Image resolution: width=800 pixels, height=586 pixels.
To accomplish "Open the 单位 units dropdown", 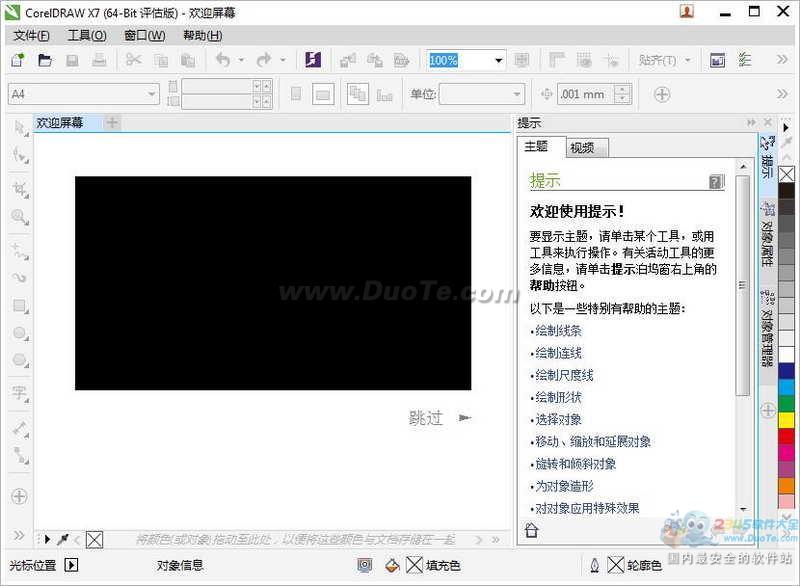I will [x=517, y=94].
